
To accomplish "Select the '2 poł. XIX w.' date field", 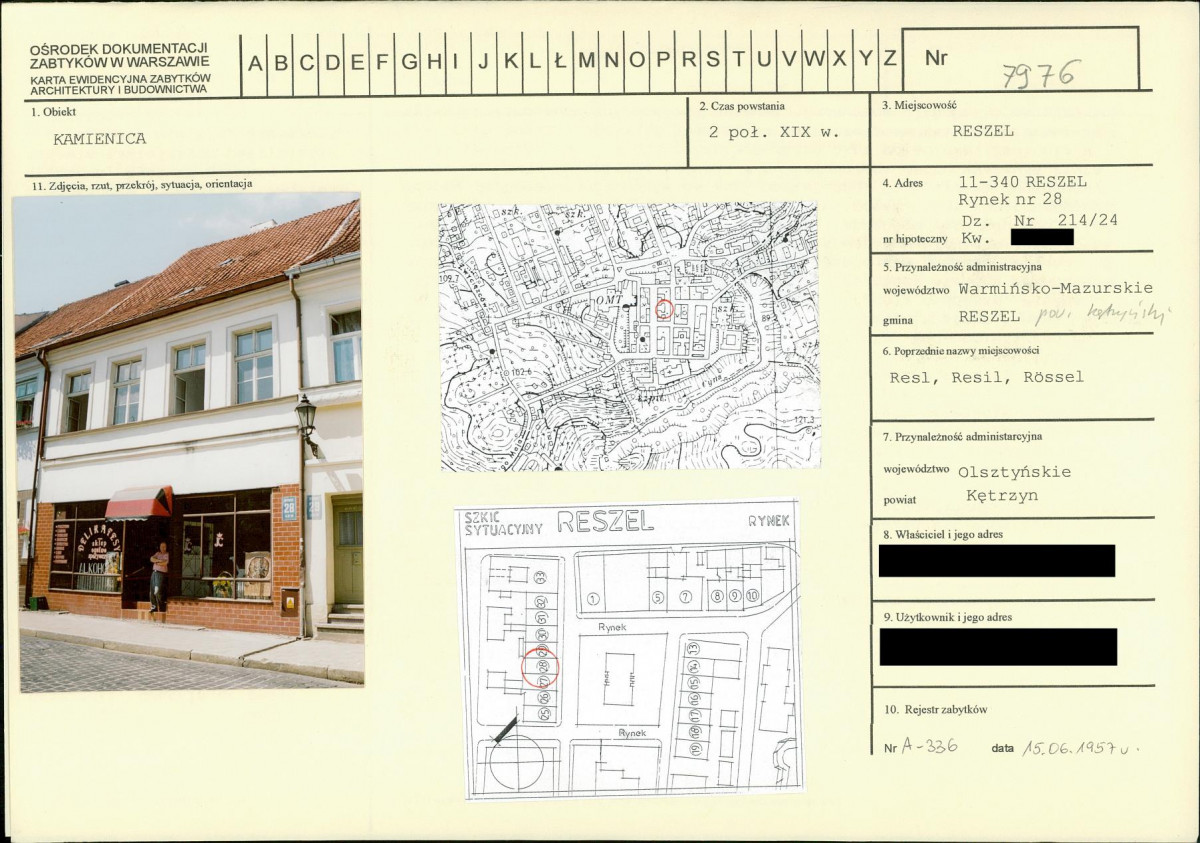I will point(774,131).
